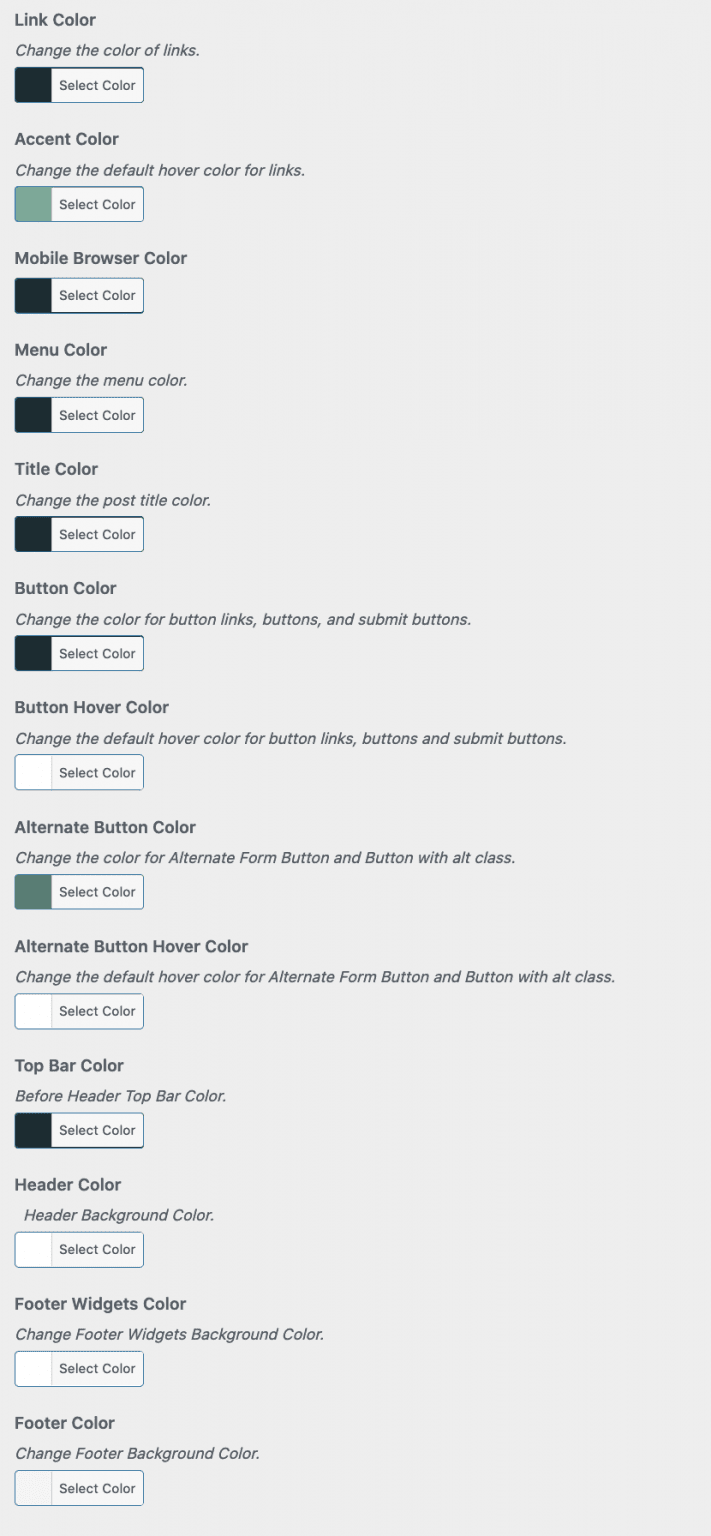Open the Link Color picker
The height and width of the screenshot is (1536, 711).
(x=97, y=84)
